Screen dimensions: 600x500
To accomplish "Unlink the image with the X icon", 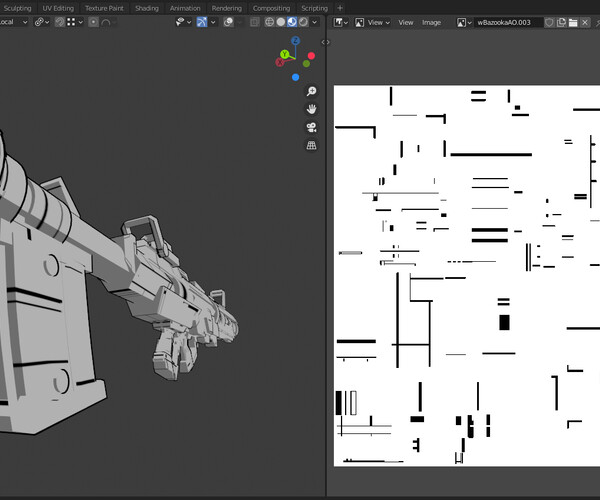I will click(585, 23).
